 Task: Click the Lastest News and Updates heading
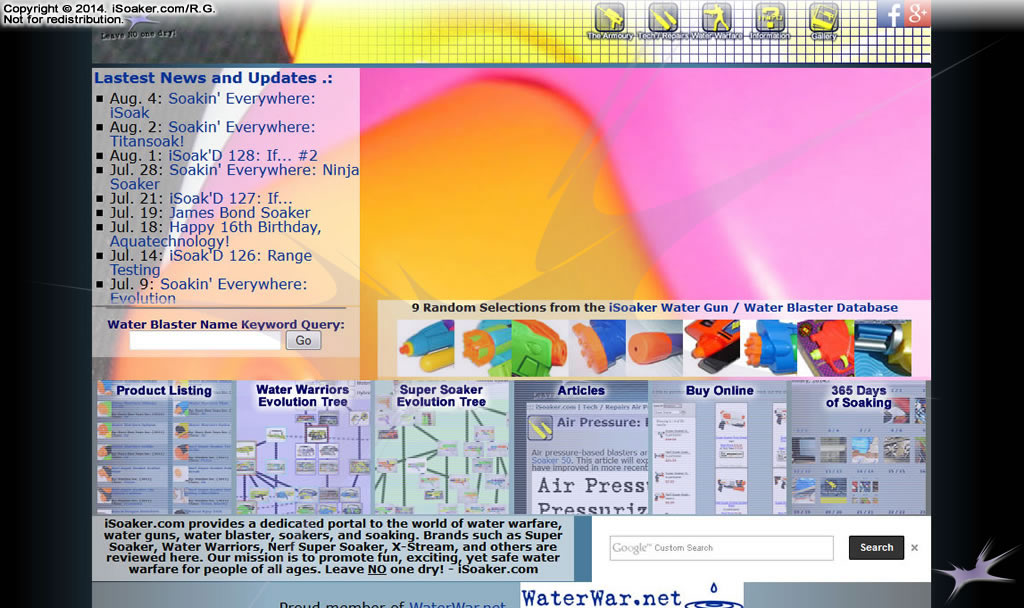(214, 78)
